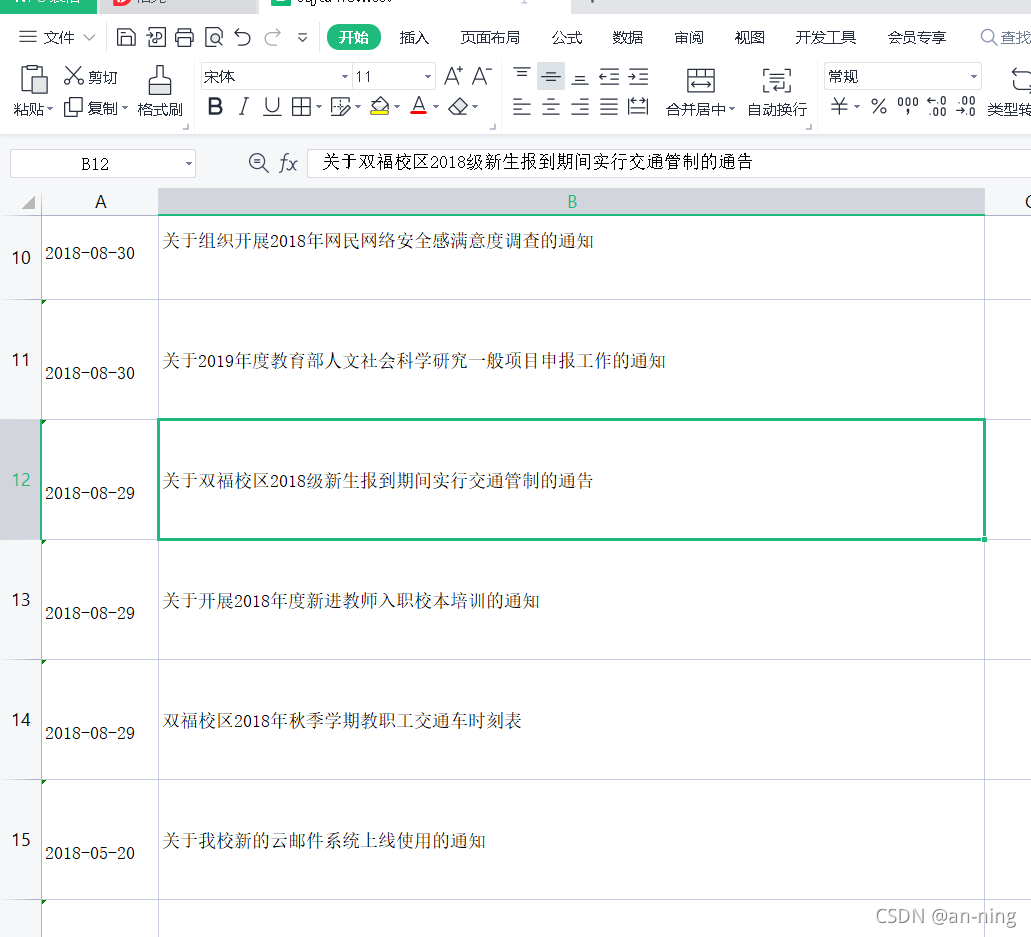Redo the last undone action
This screenshot has width=1031, height=937.
click(272, 37)
